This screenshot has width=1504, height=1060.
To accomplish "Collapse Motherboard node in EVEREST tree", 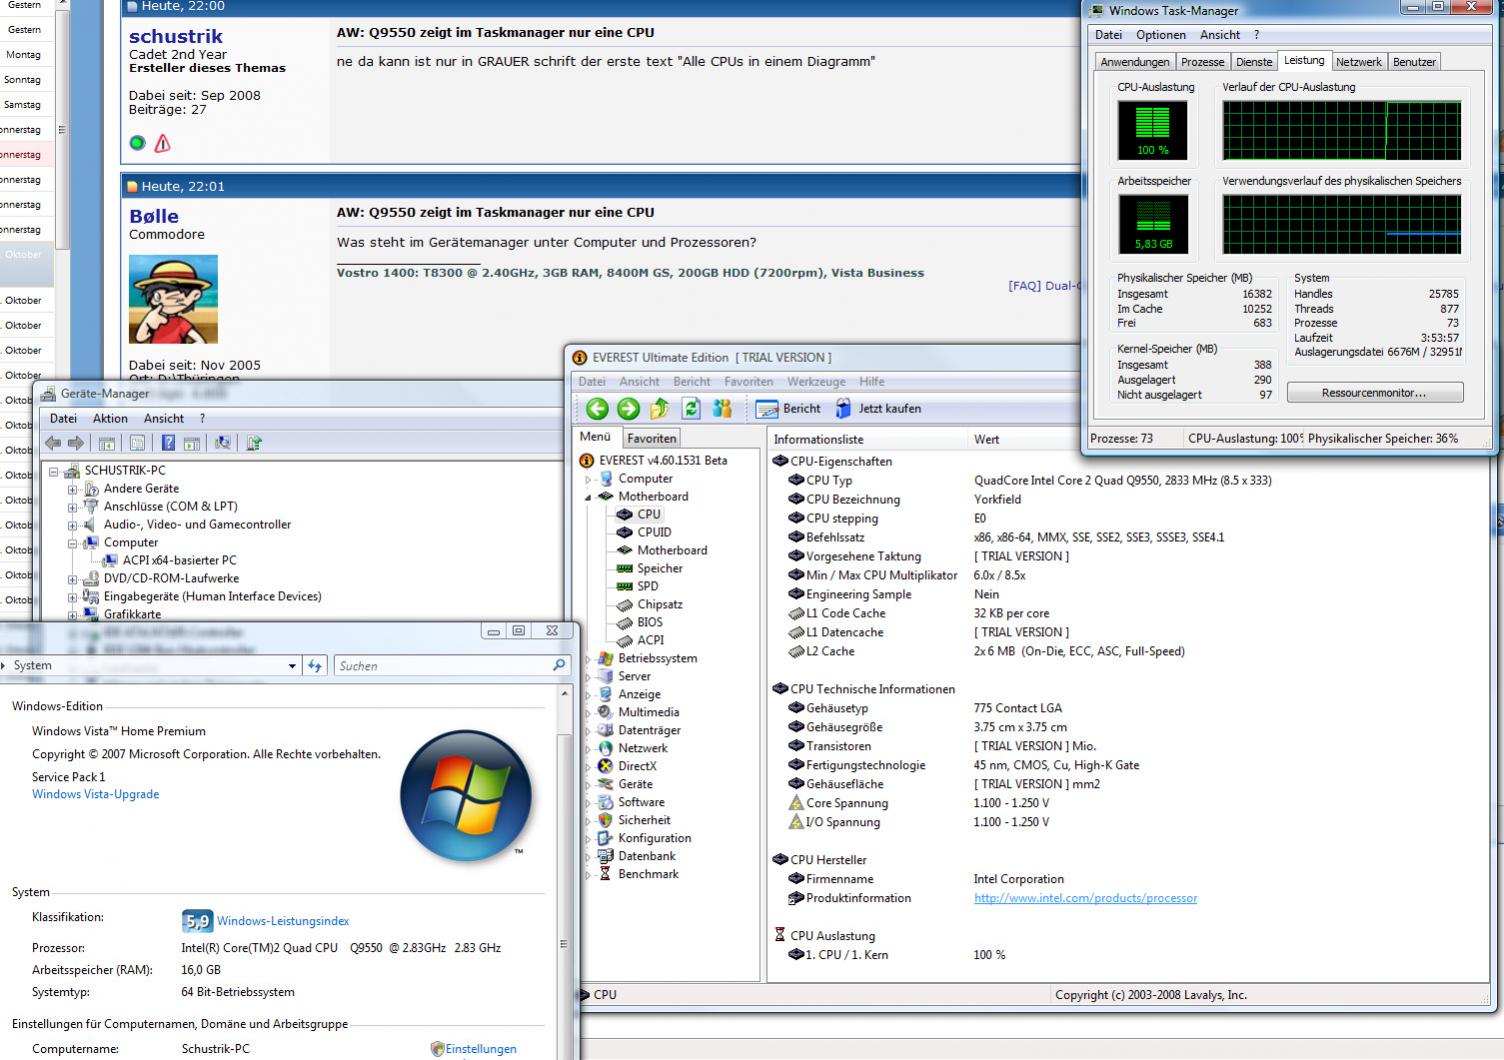I will point(589,497).
